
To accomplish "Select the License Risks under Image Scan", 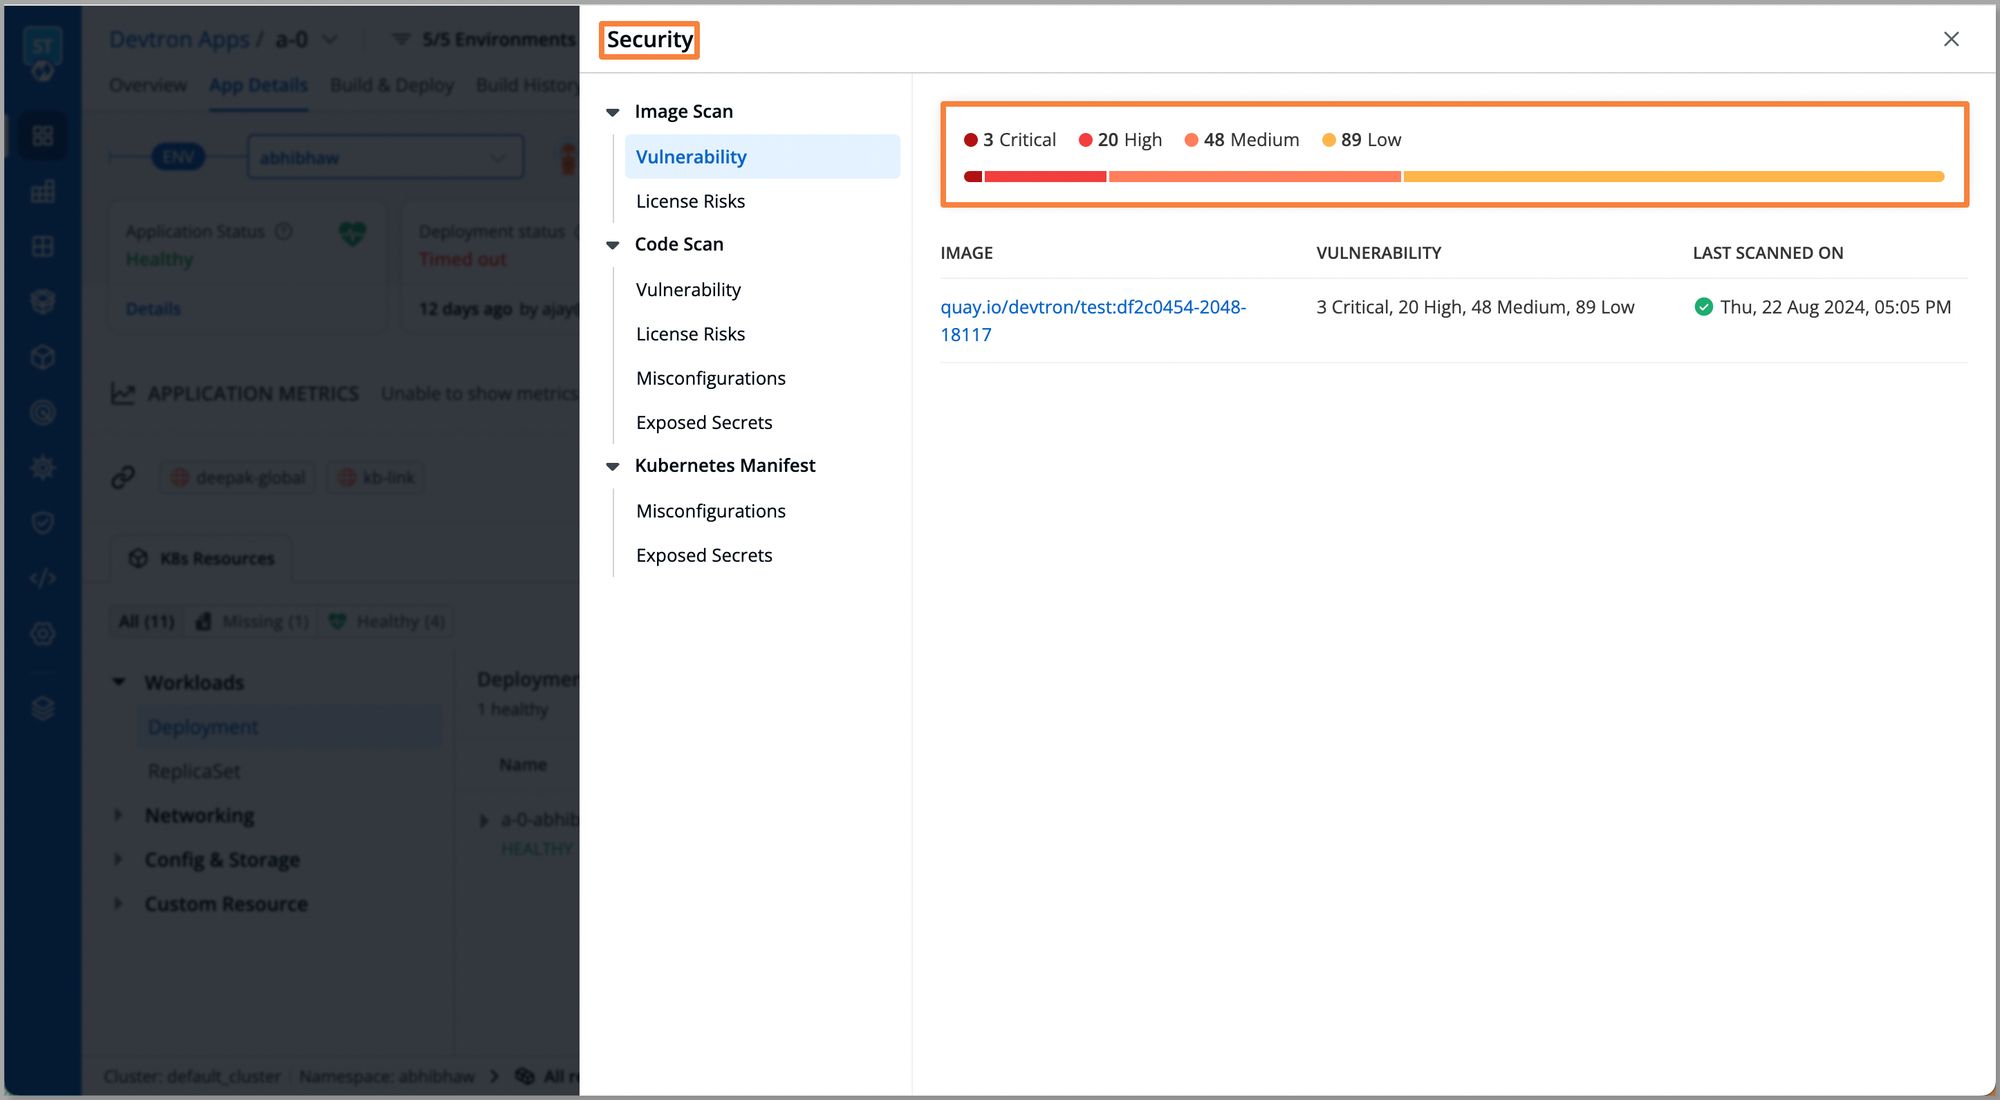I will pyautogui.click(x=691, y=200).
